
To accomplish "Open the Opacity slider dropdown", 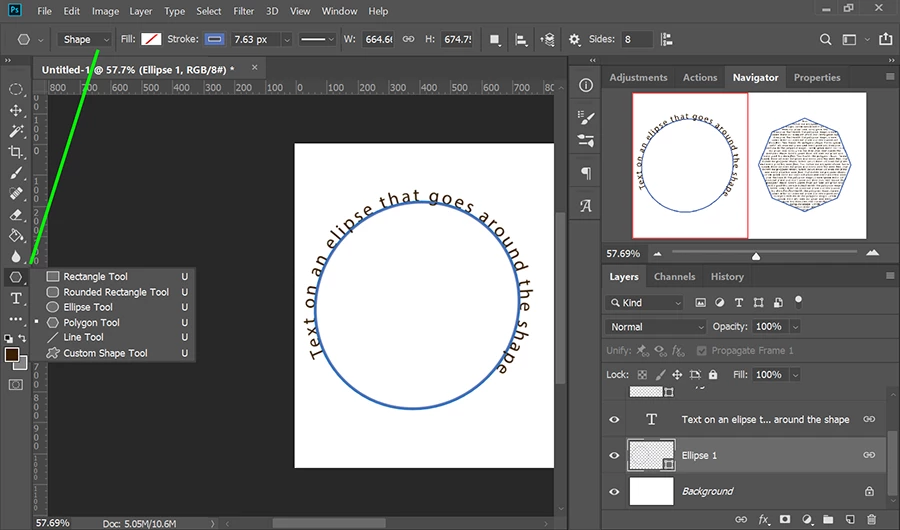I will coord(796,327).
